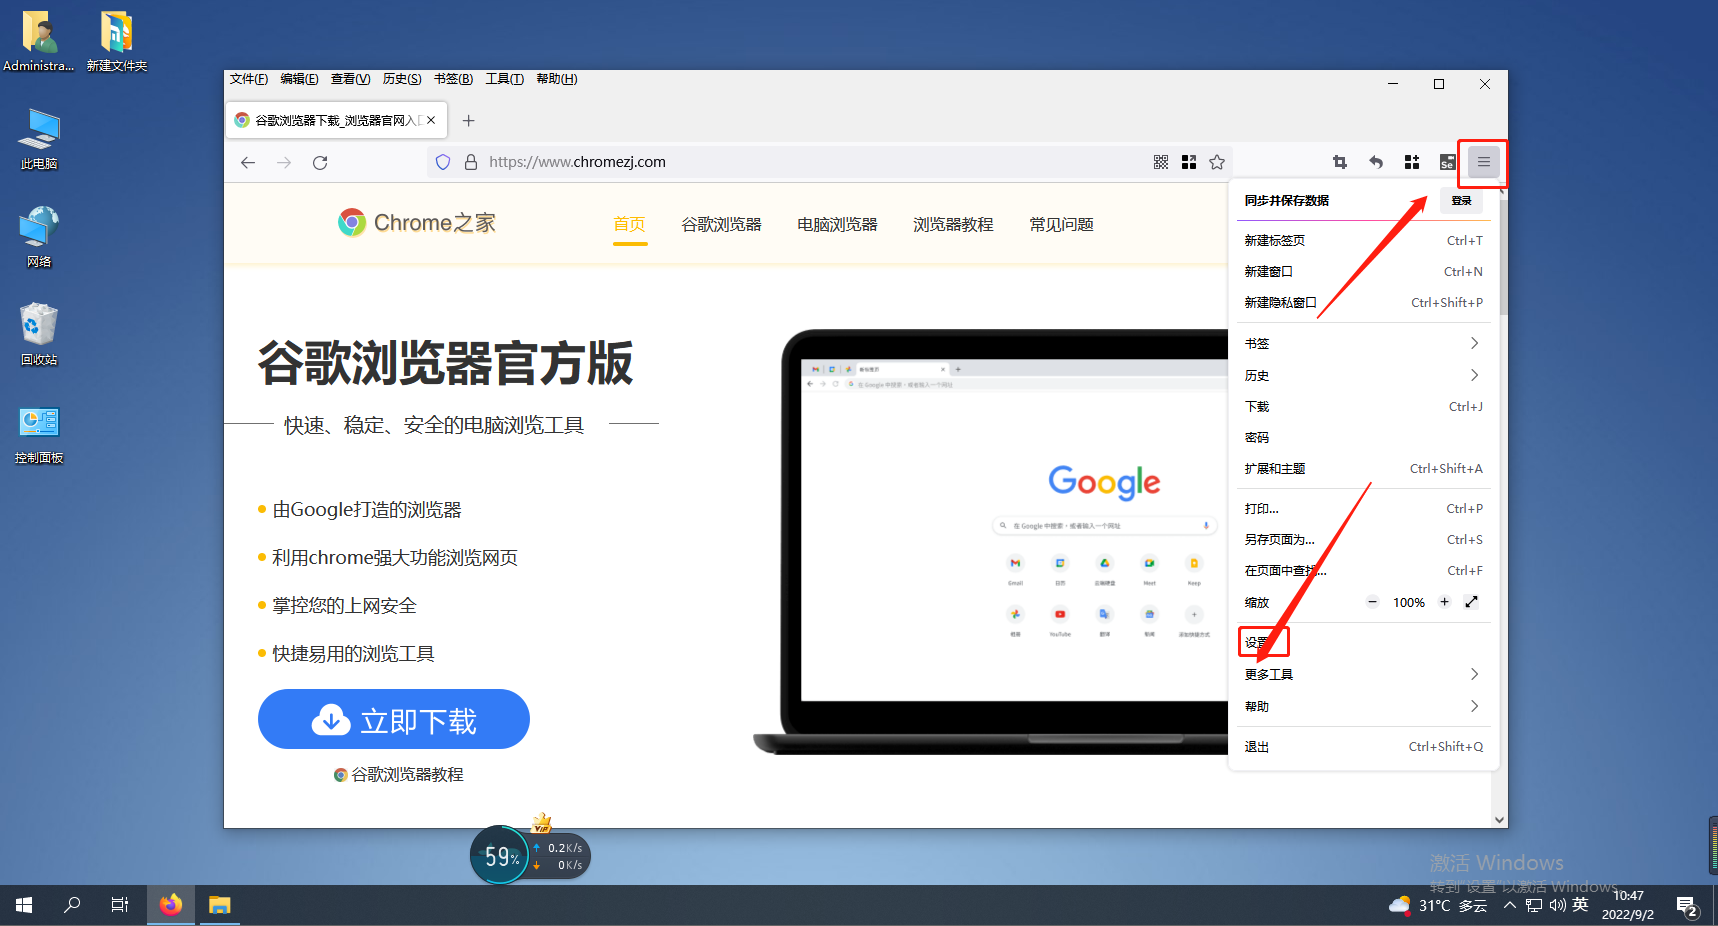Choose 退出 from the menu
Viewport: 1718px width, 926px height.
point(1363,746)
